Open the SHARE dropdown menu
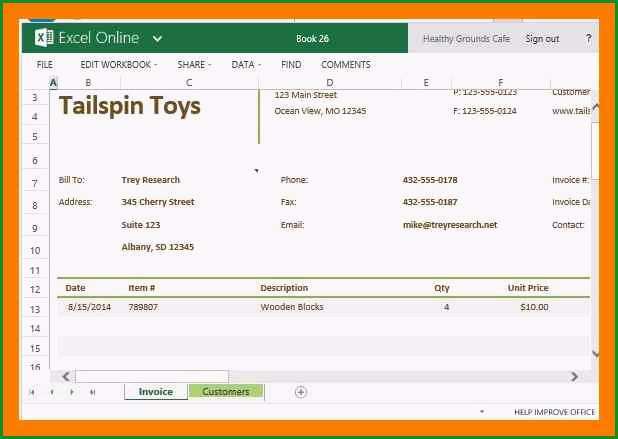618x439 pixels. point(194,65)
